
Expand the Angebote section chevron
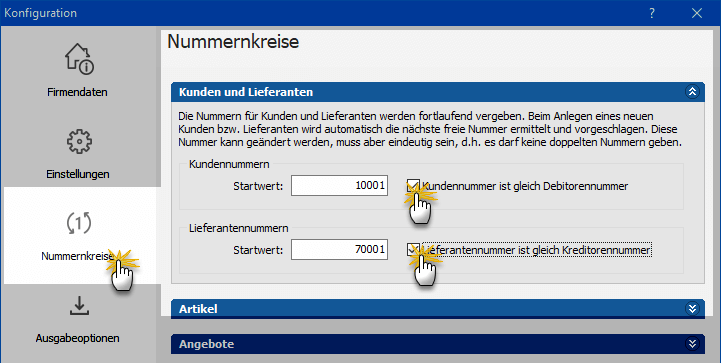coord(692,344)
